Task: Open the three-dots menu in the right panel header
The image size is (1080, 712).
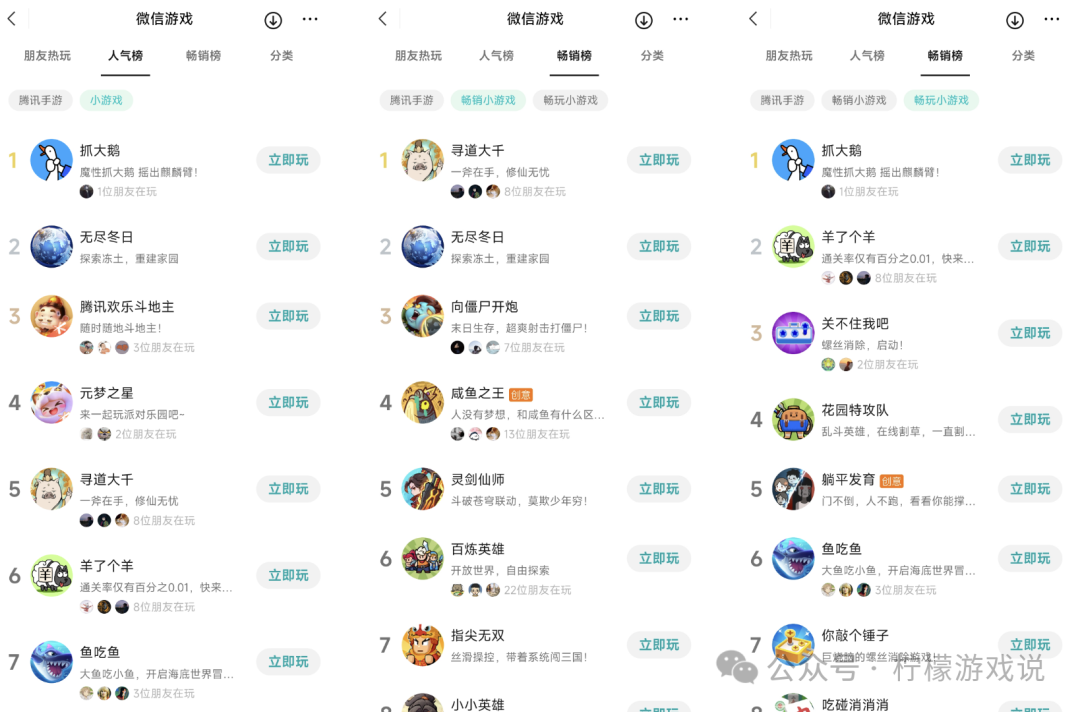Action: (x=1051, y=19)
